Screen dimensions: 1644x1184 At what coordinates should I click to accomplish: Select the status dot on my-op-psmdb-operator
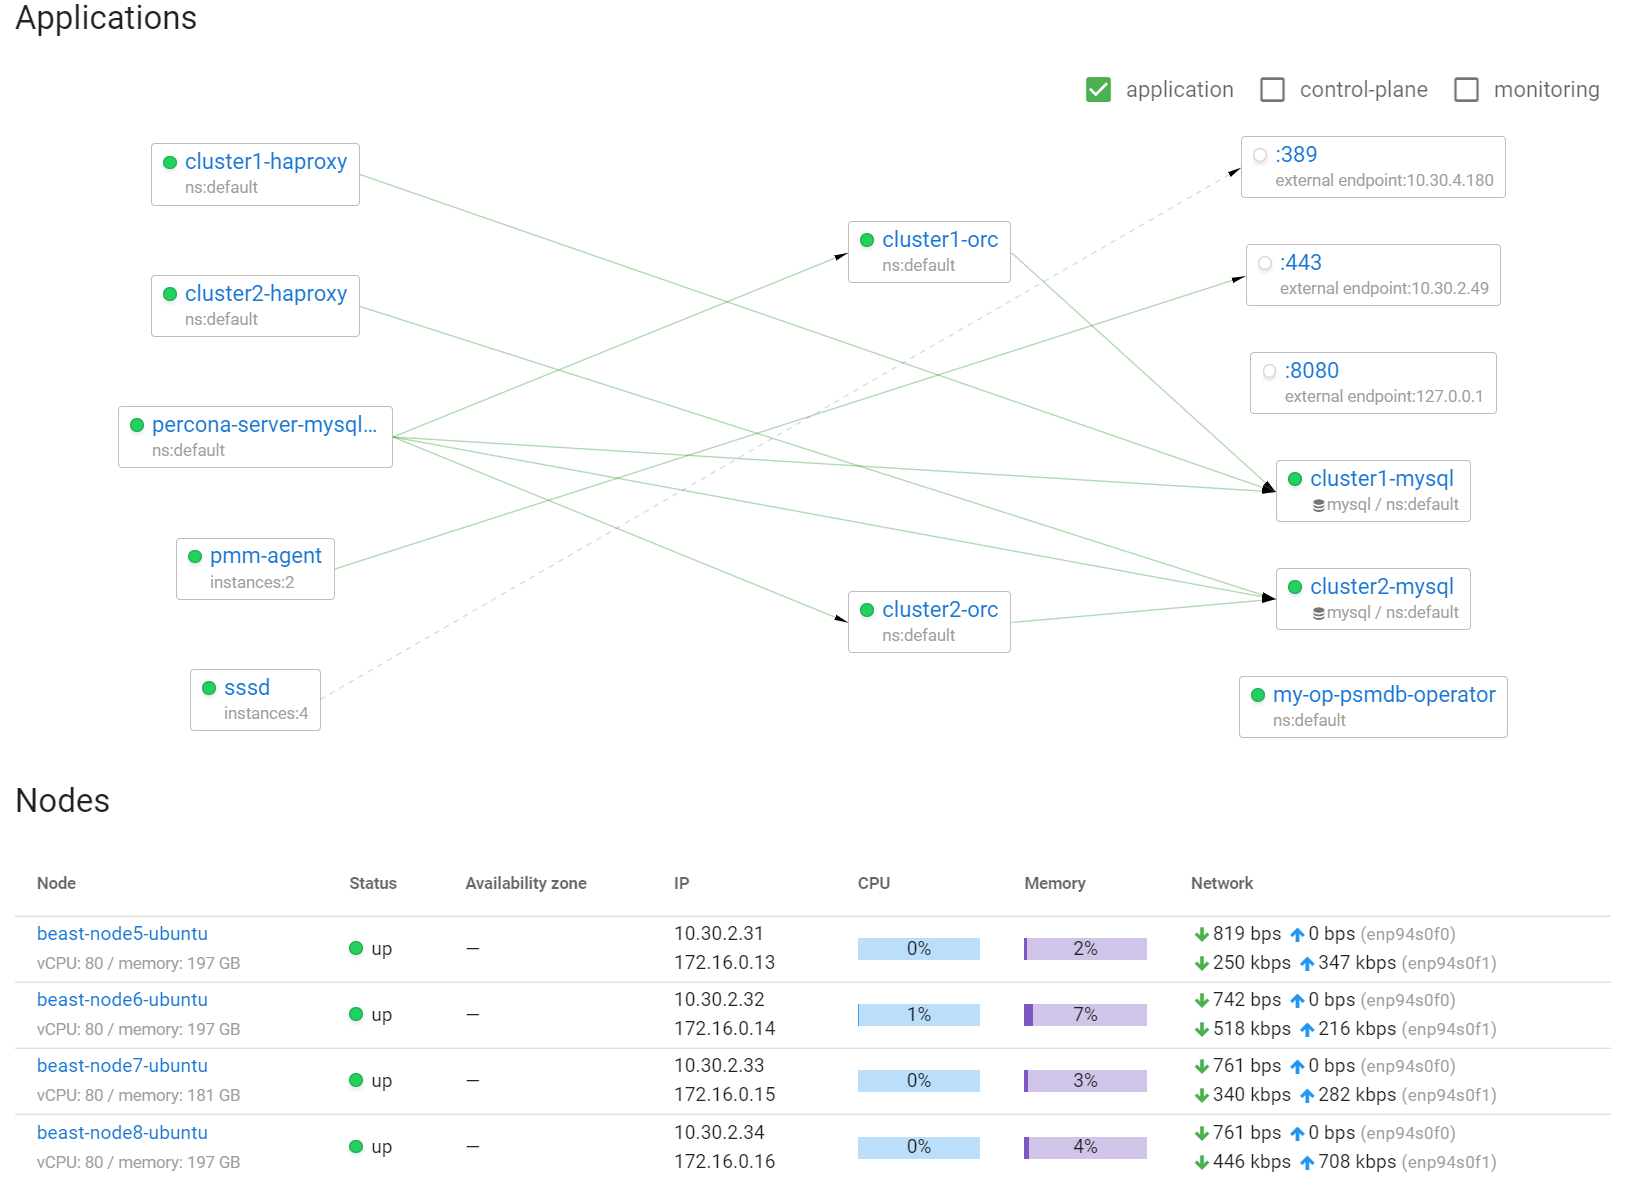pos(1257,694)
